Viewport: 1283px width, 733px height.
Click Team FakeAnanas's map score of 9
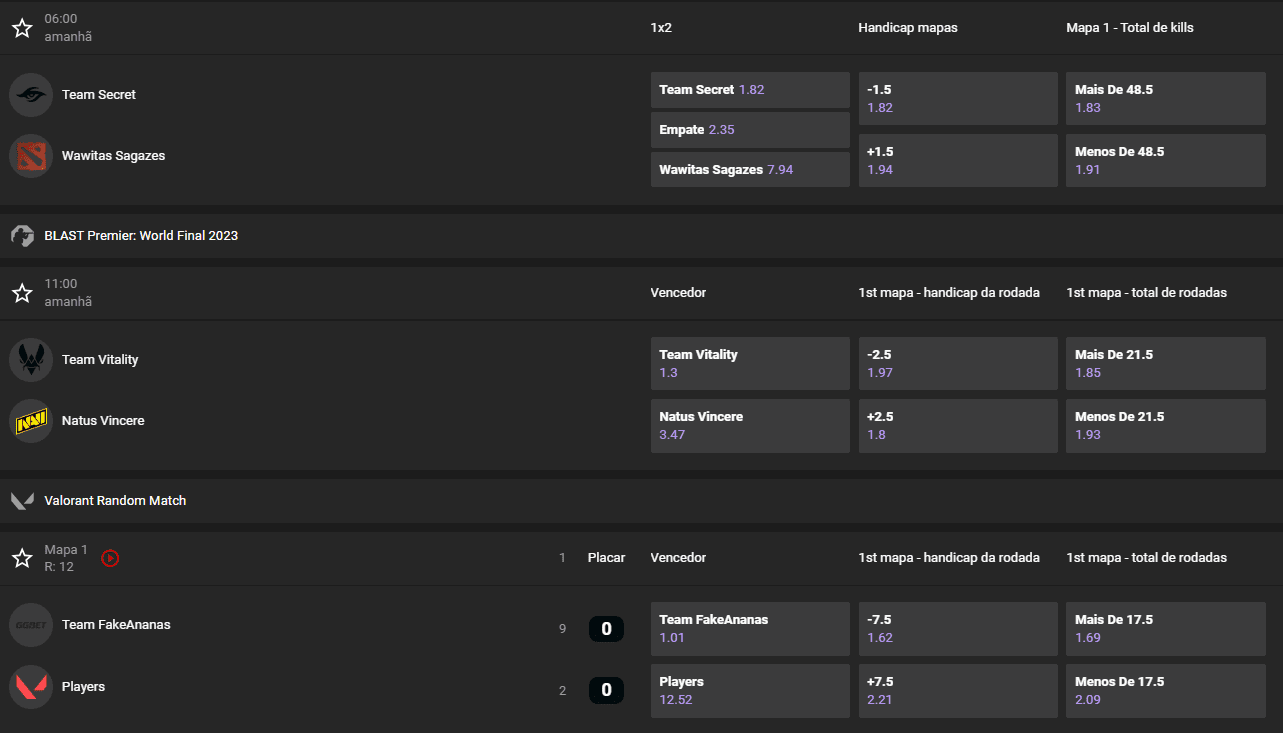pos(563,629)
